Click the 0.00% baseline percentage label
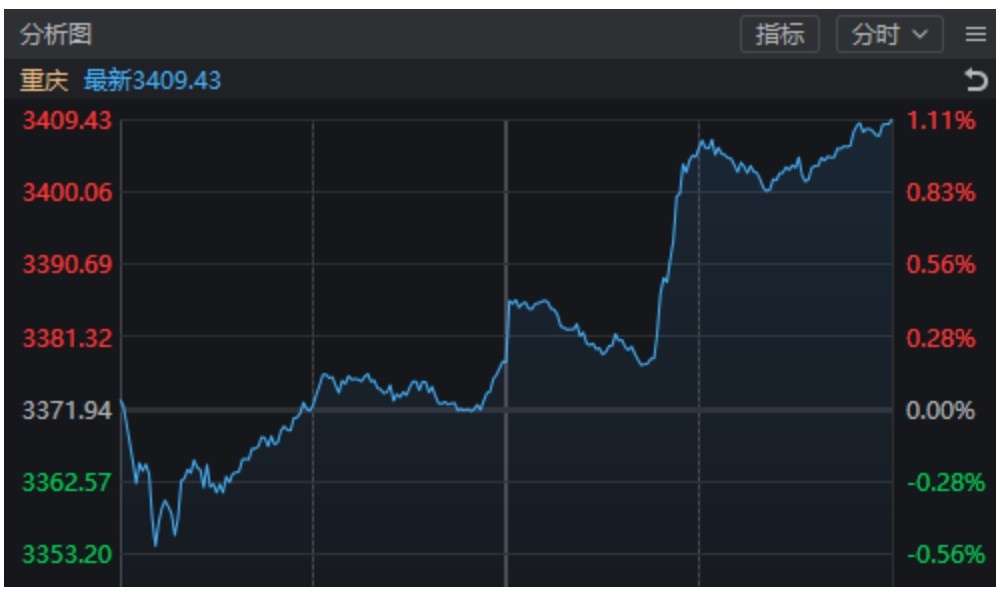1000x592 pixels. pos(940,410)
